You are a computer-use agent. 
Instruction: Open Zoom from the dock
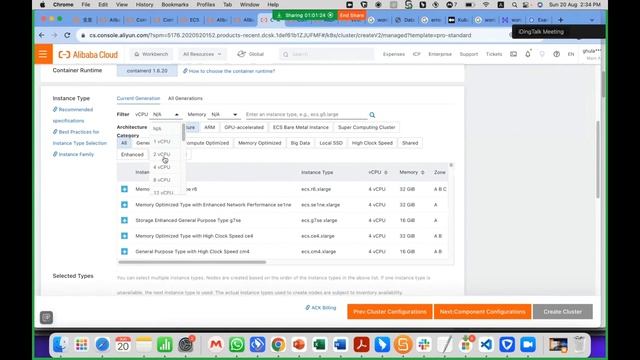(528, 344)
